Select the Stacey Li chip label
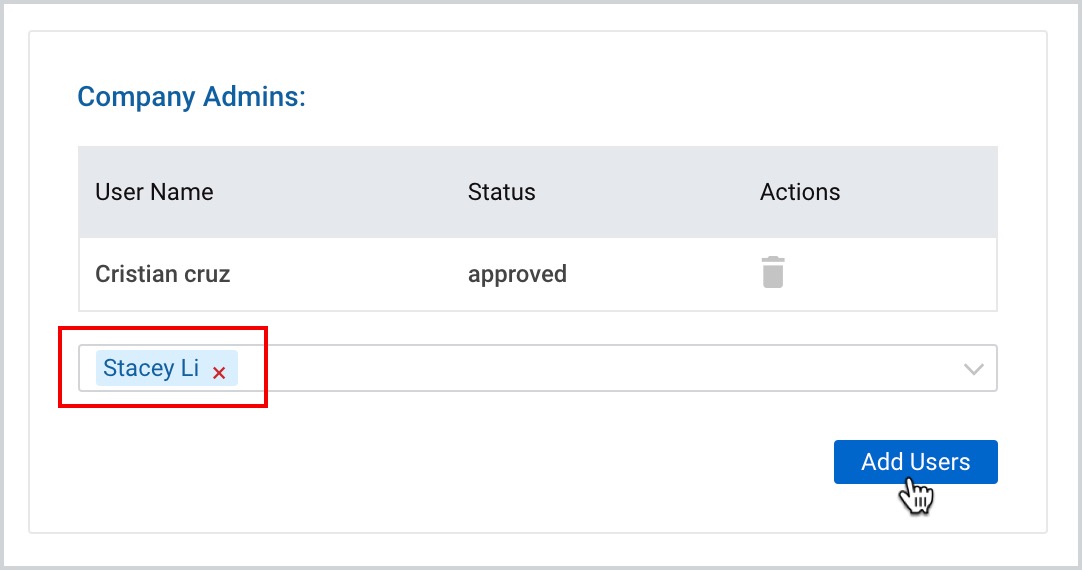The height and width of the screenshot is (570, 1082). (x=151, y=368)
